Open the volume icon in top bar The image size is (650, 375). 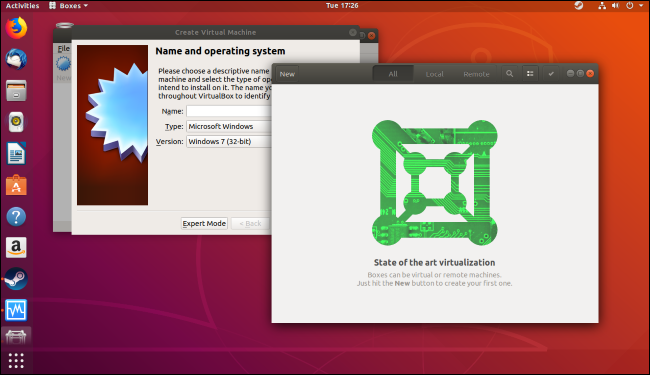pos(615,5)
